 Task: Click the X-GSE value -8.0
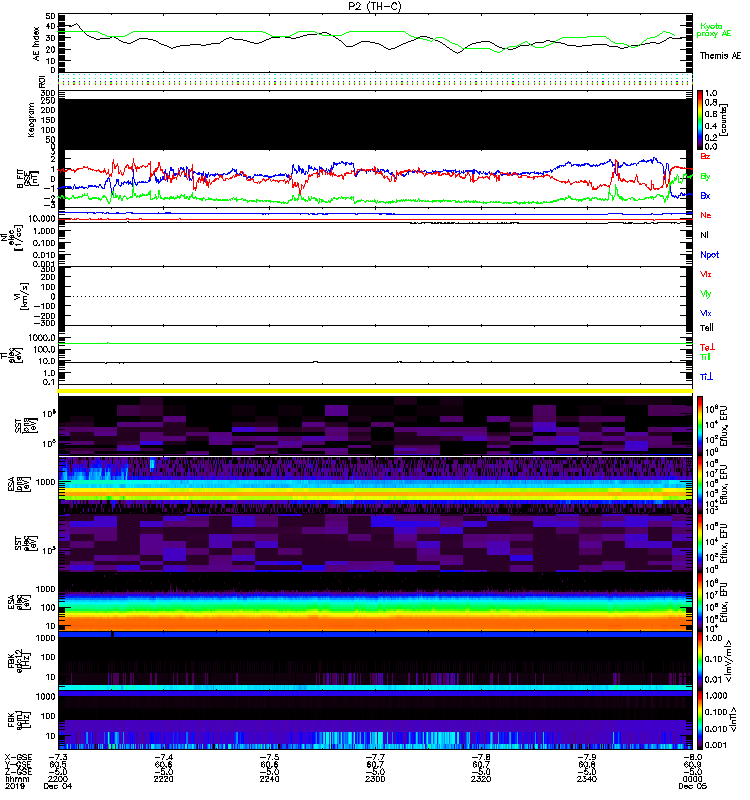[x=692, y=758]
